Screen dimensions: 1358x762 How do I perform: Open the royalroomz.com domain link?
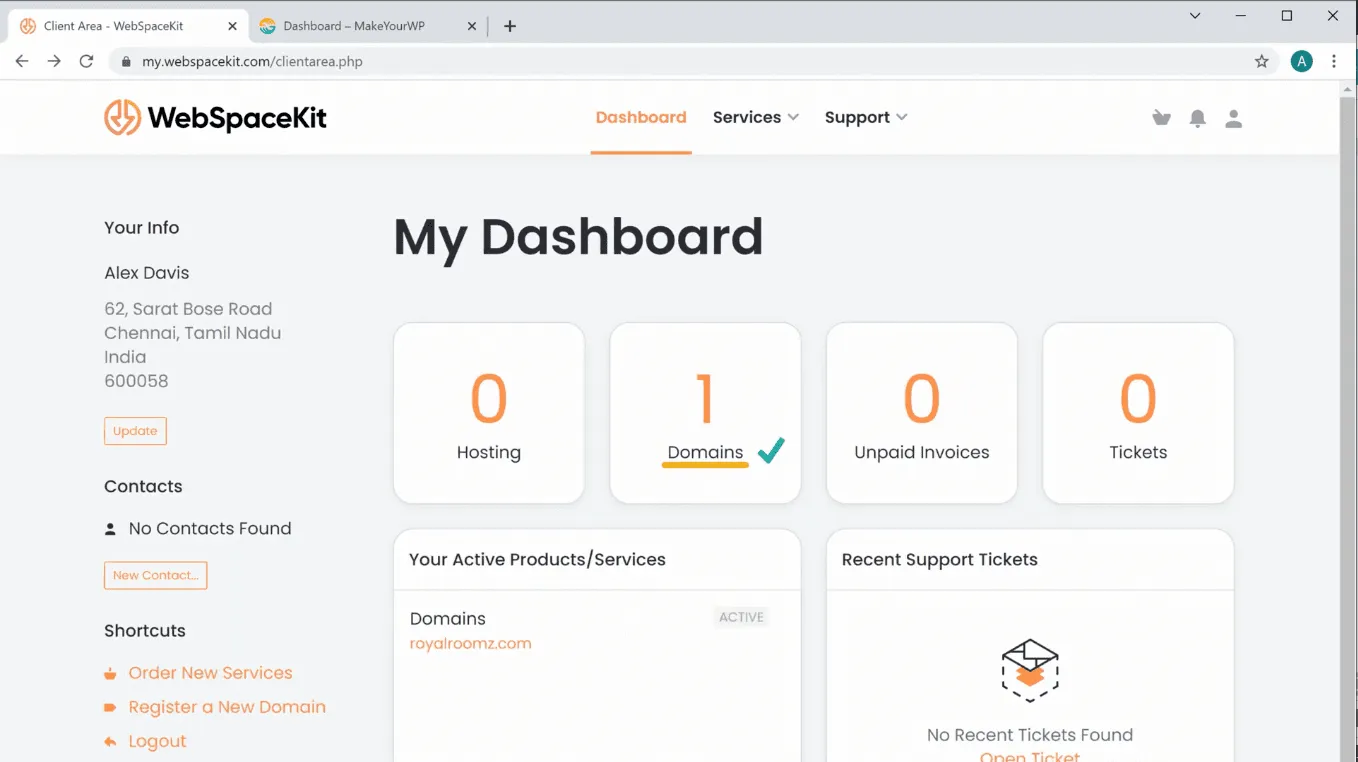tap(470, 644)
